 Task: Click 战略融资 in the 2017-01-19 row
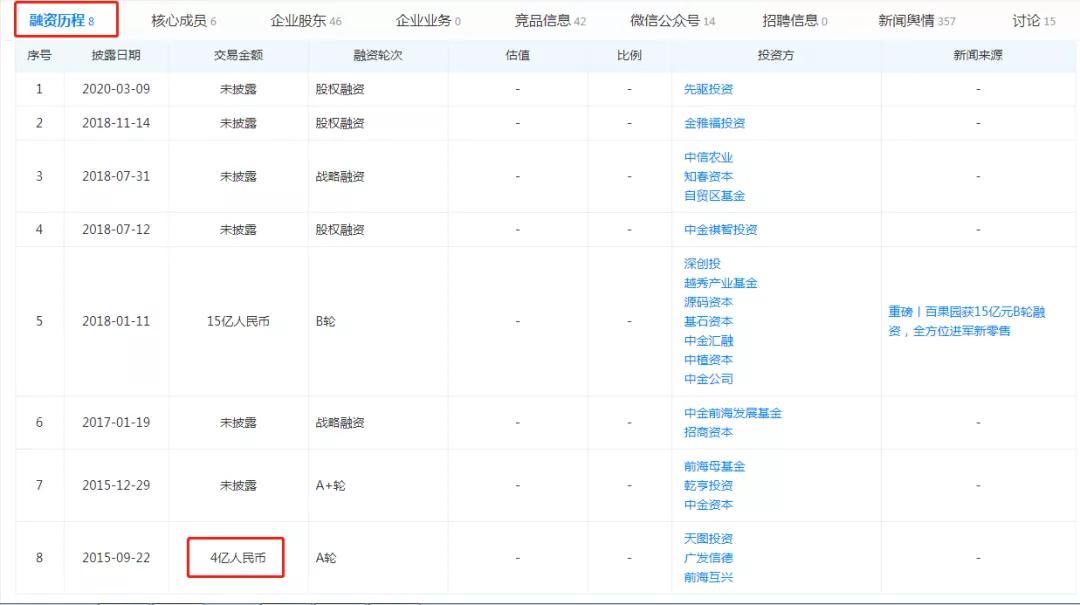(x=340, y=422)
